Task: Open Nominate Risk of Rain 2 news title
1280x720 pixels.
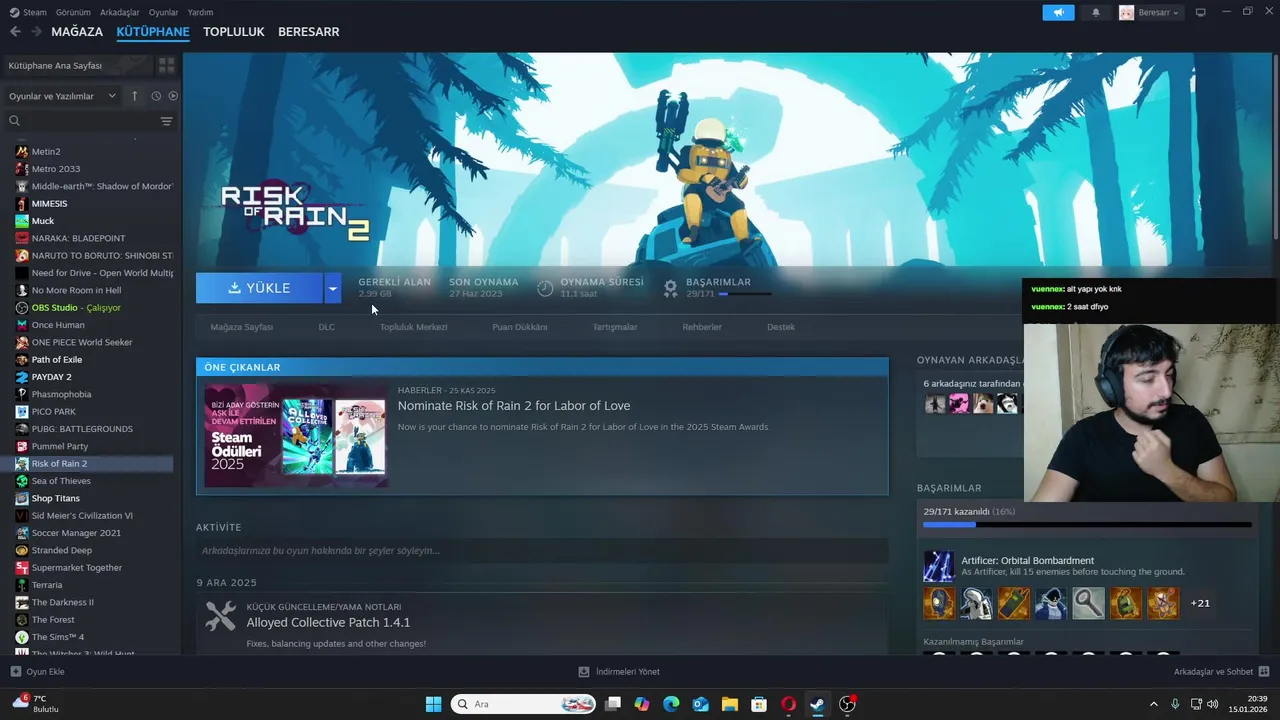Action: point(514,406)
